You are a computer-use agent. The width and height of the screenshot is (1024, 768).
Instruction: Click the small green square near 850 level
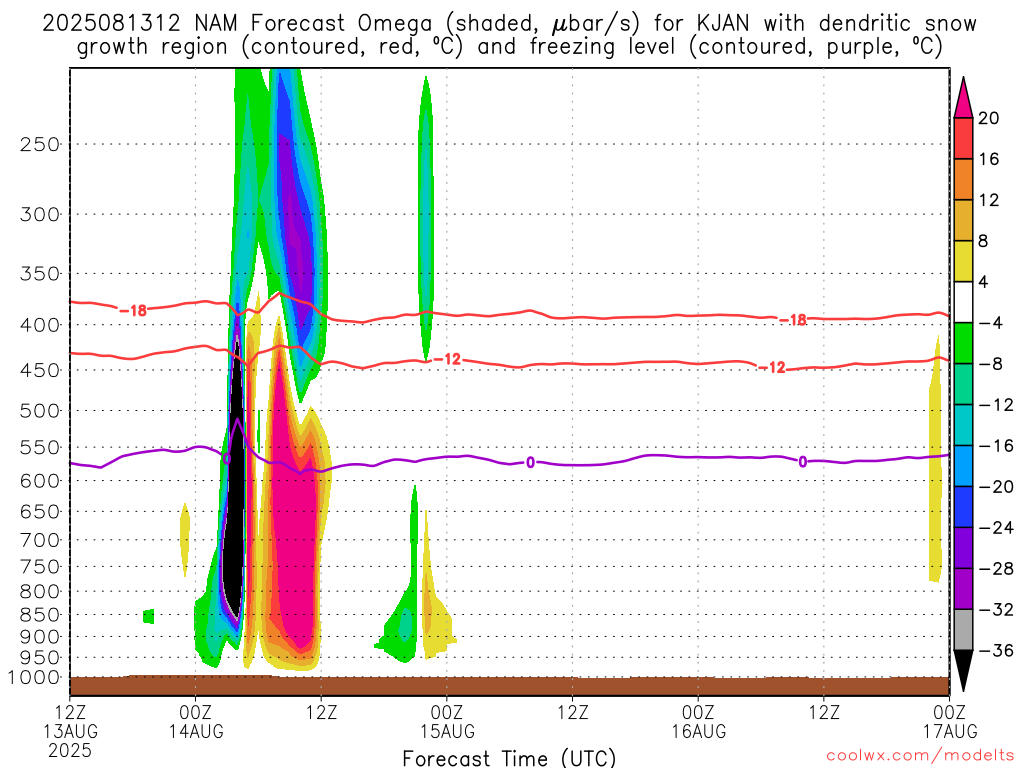(x=149, y=616)
